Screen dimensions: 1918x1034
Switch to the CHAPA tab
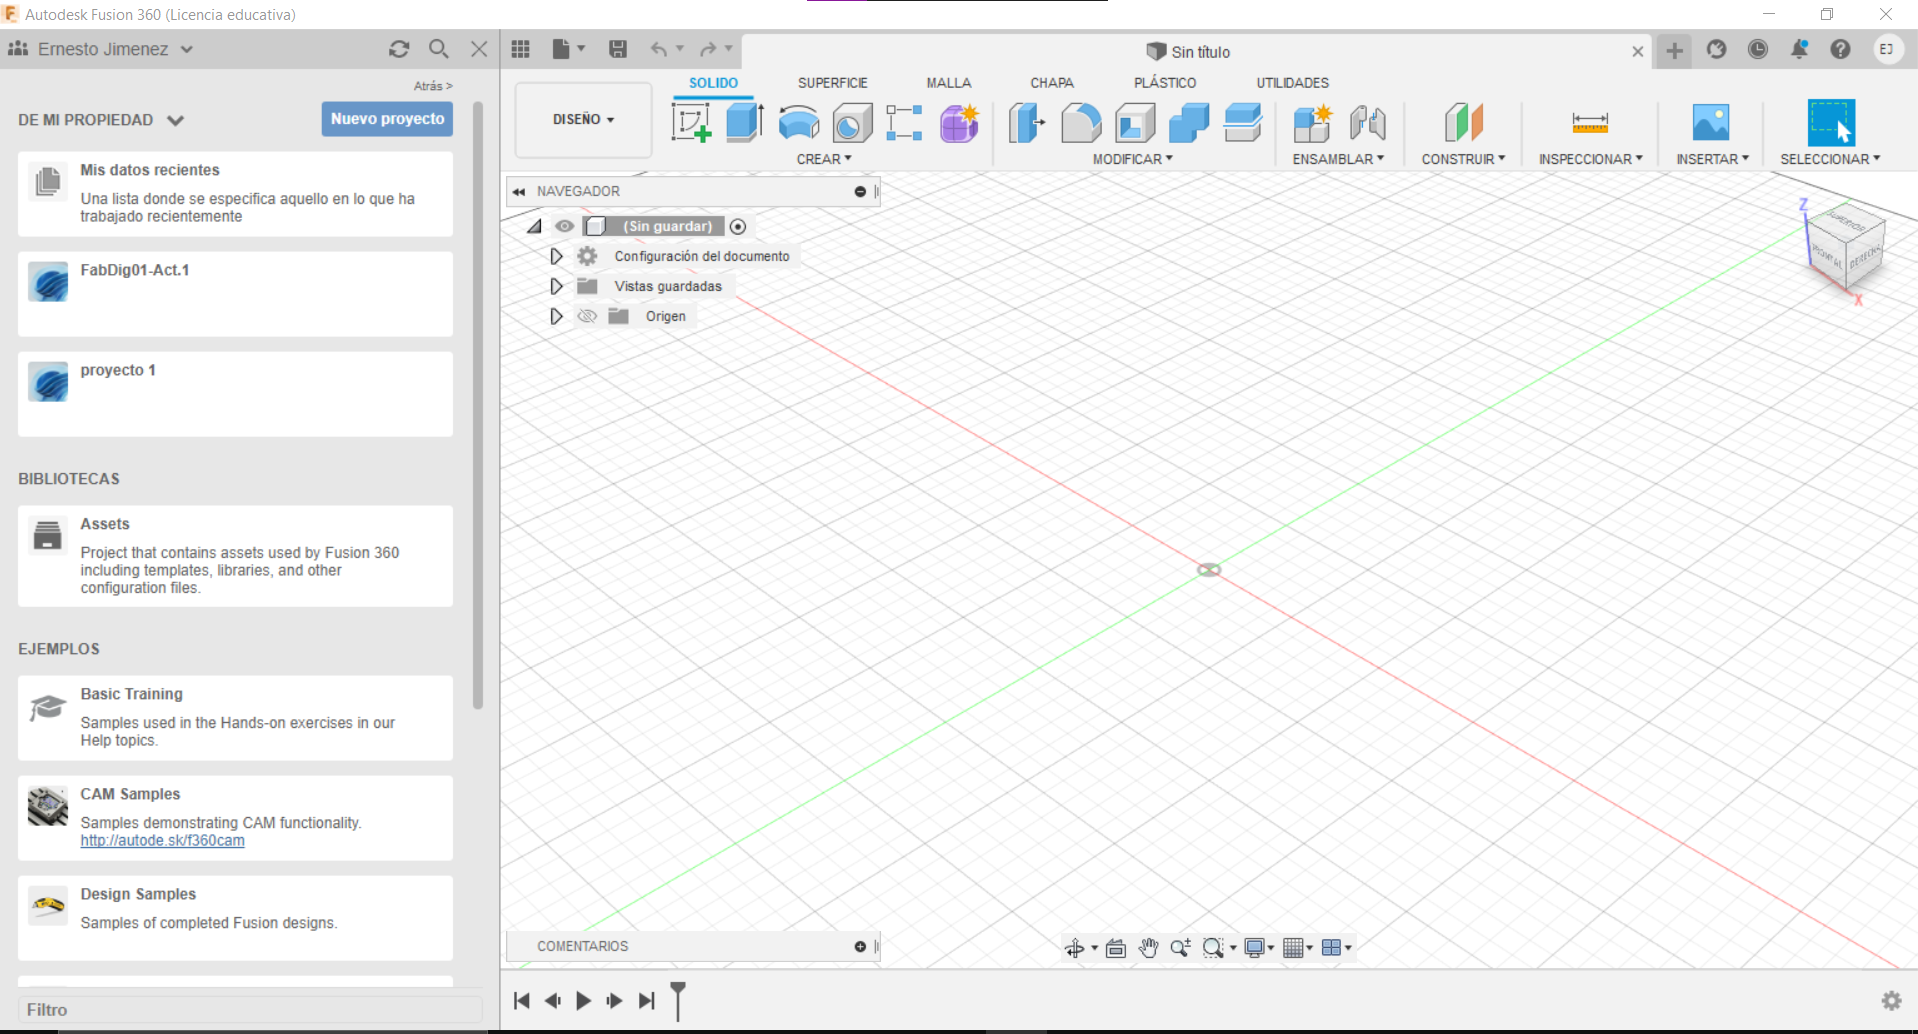pyautogui.click(x=1052, y=83)
